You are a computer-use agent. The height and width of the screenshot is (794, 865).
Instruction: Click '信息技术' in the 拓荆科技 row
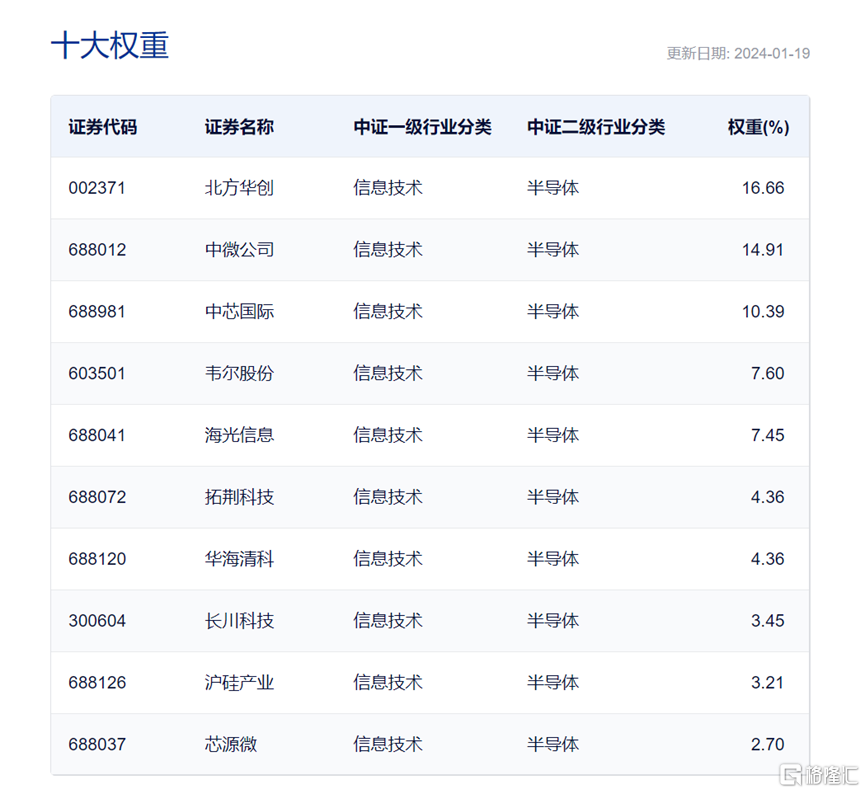(x=388, y=497)
